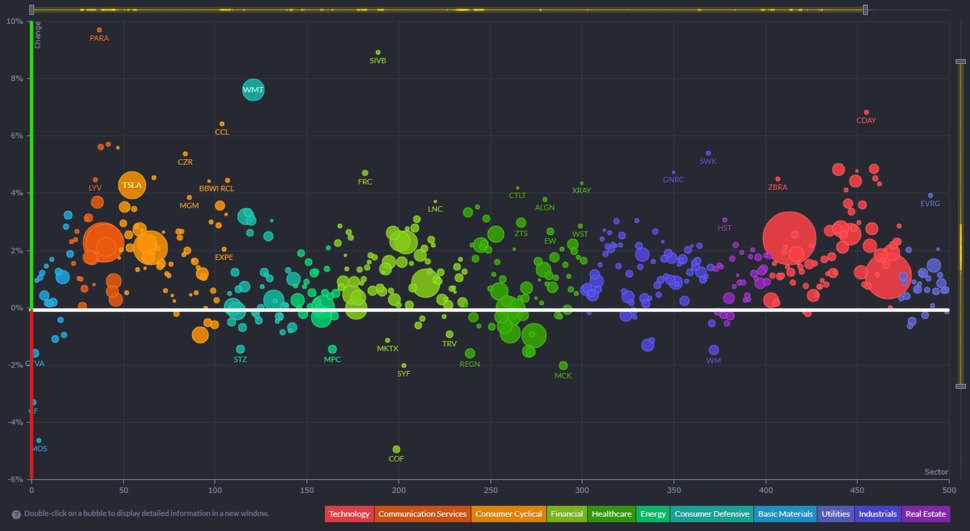Click the SYF bubble

pyautogui.click(x=404, y=366)
